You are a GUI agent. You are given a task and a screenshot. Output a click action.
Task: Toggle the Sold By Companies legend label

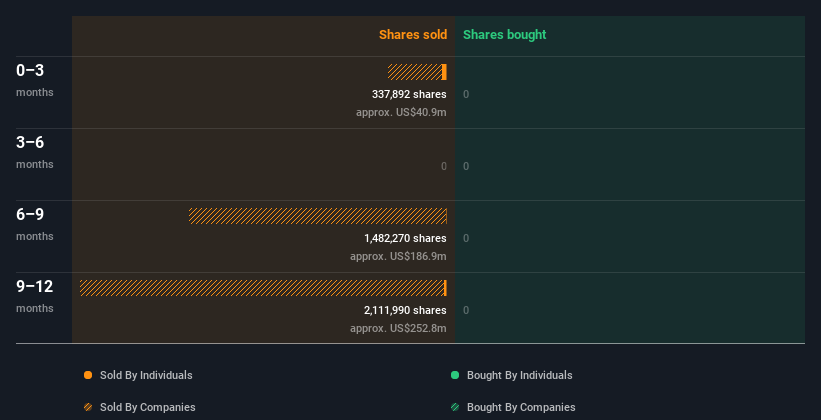tap(148, 407)
